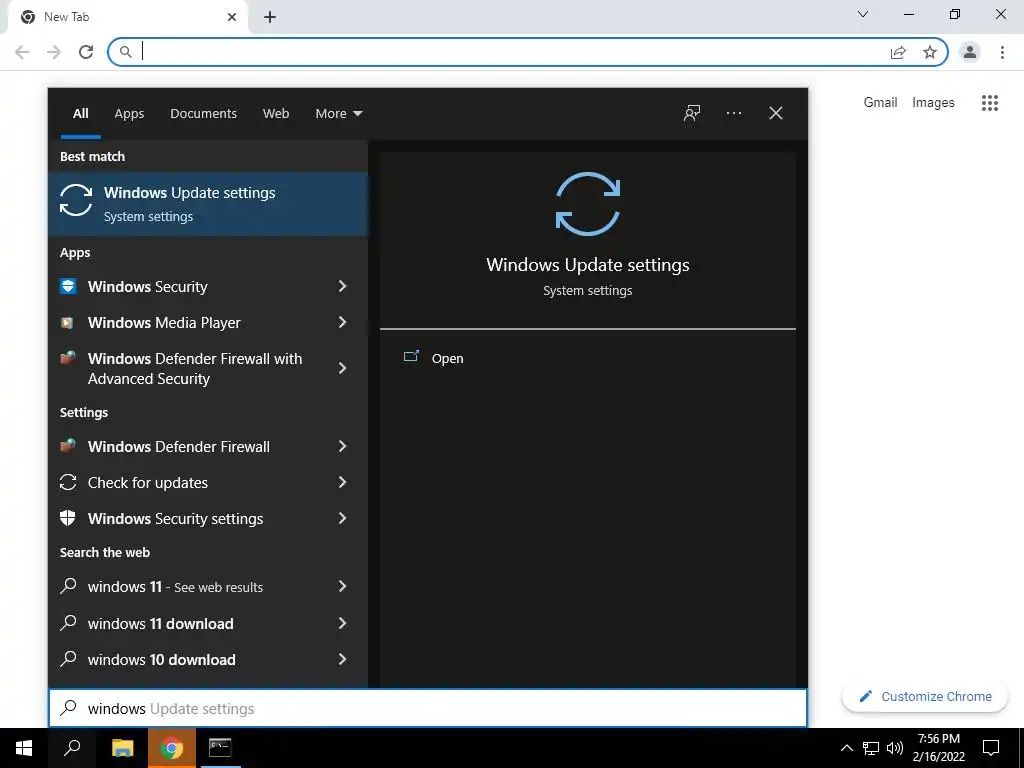Select Windows Update settings best match
The height and width of the screenshot is (768, 1024).
point(208,204)
